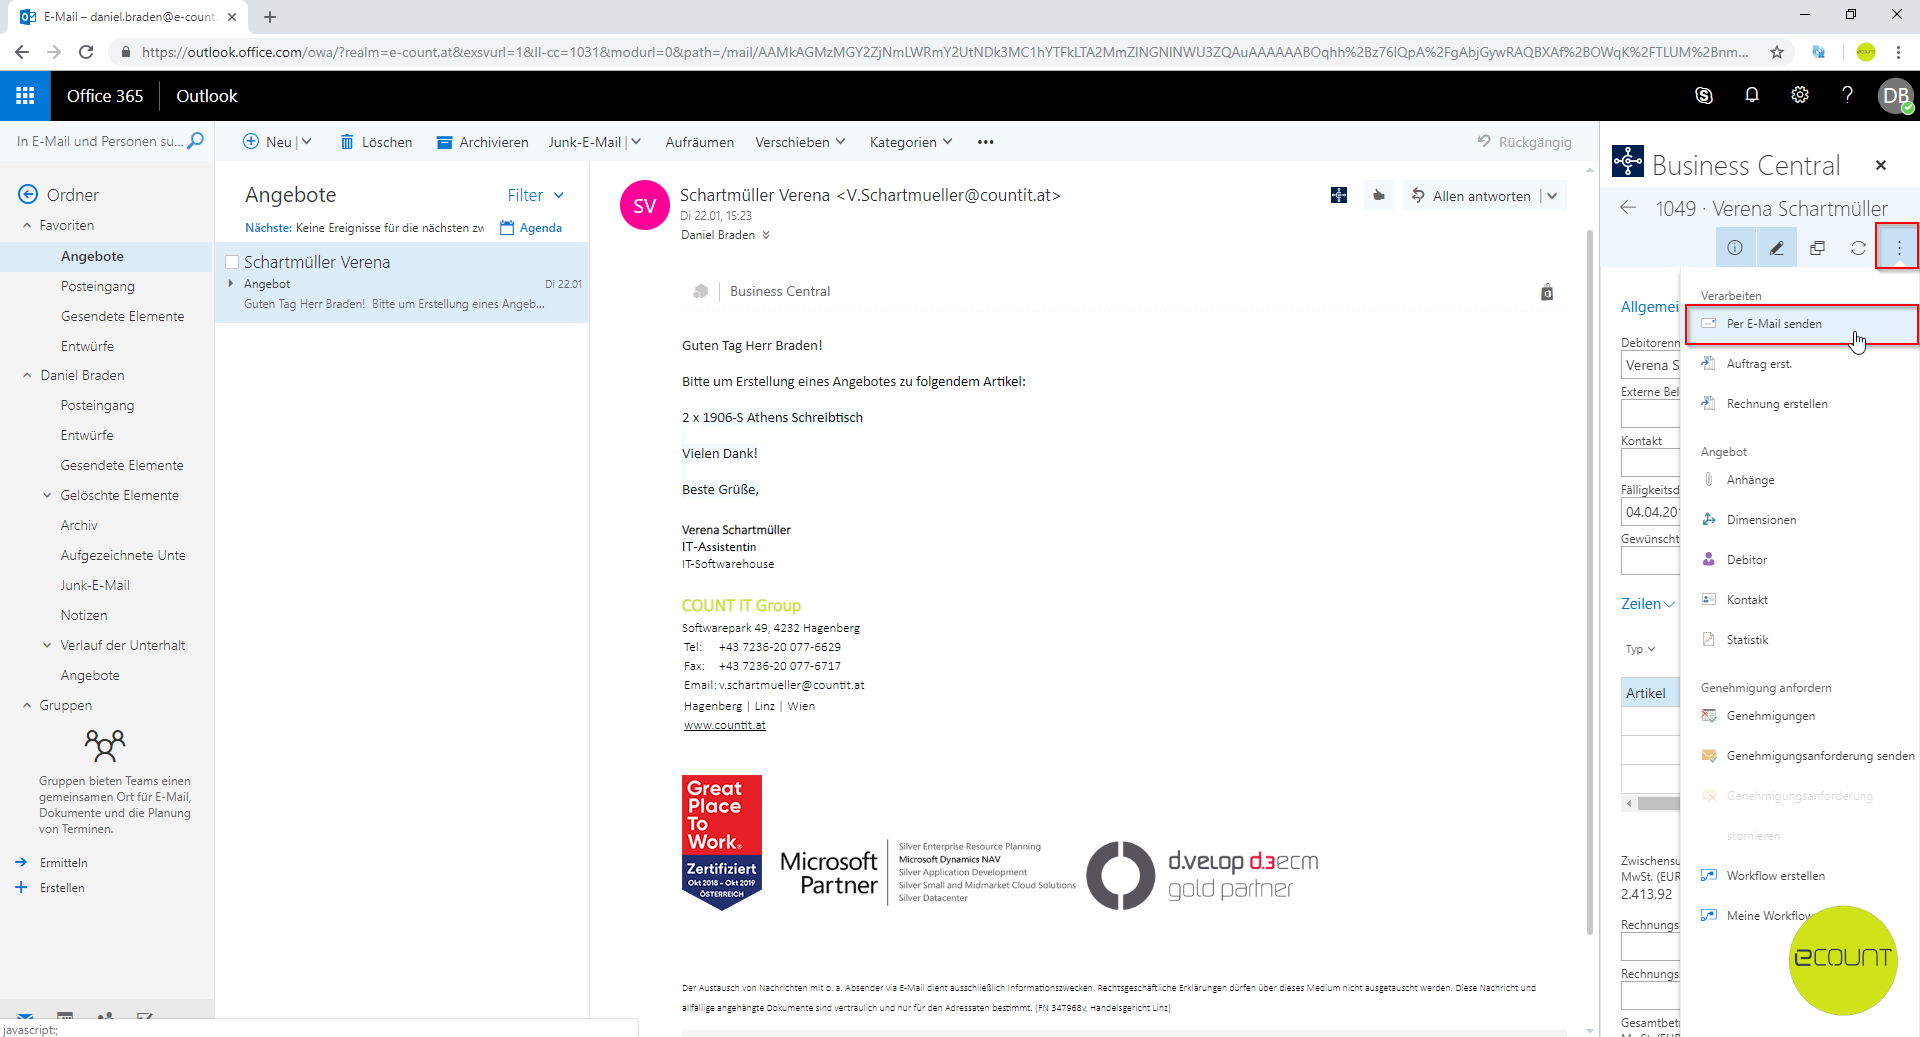1920x1037 pixels.
Task: Click Allen antworten button
Action: click(x=1471, y=196)
